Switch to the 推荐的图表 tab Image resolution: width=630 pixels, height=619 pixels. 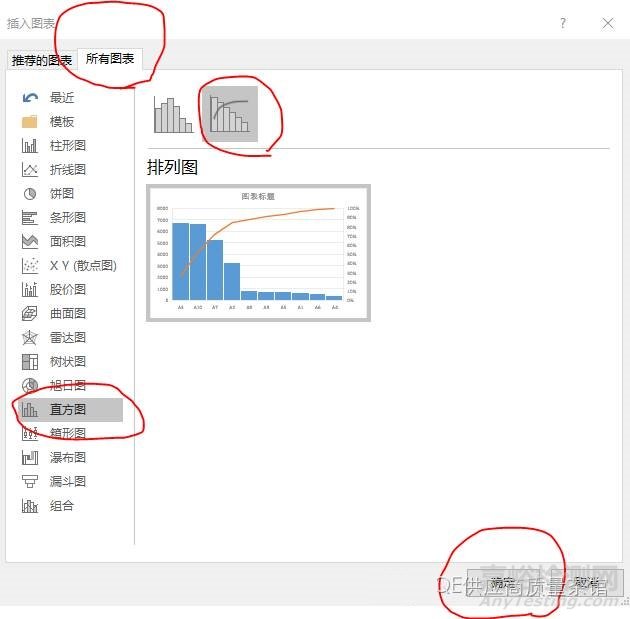41,60
